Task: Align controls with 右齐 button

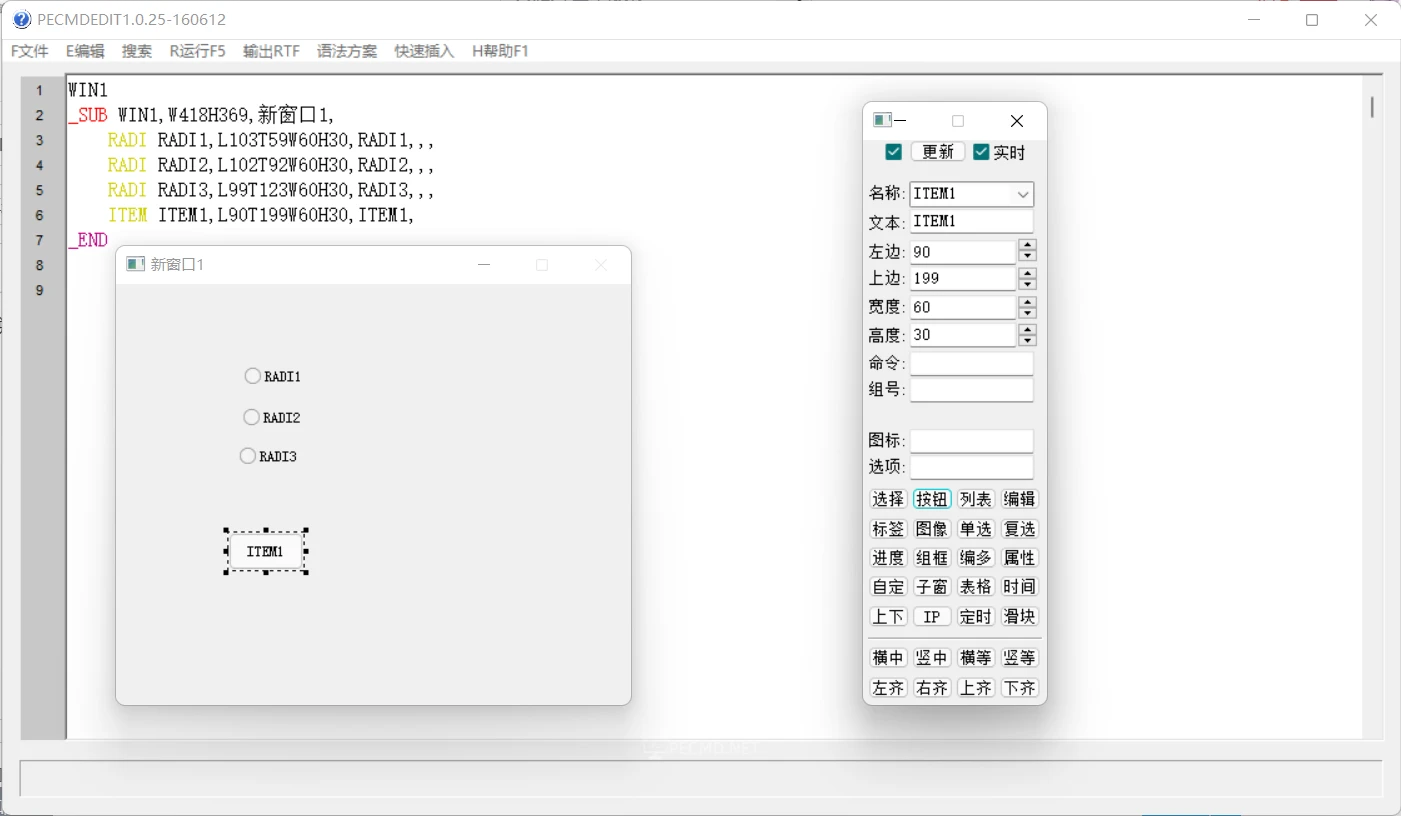Action: (x=932, y=688)
